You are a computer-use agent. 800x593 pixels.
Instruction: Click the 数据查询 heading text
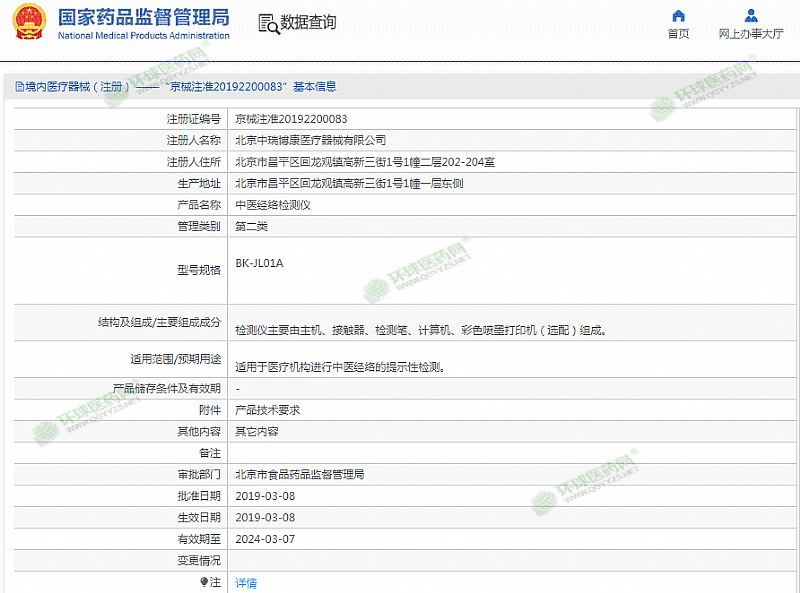tap(308, 22)
